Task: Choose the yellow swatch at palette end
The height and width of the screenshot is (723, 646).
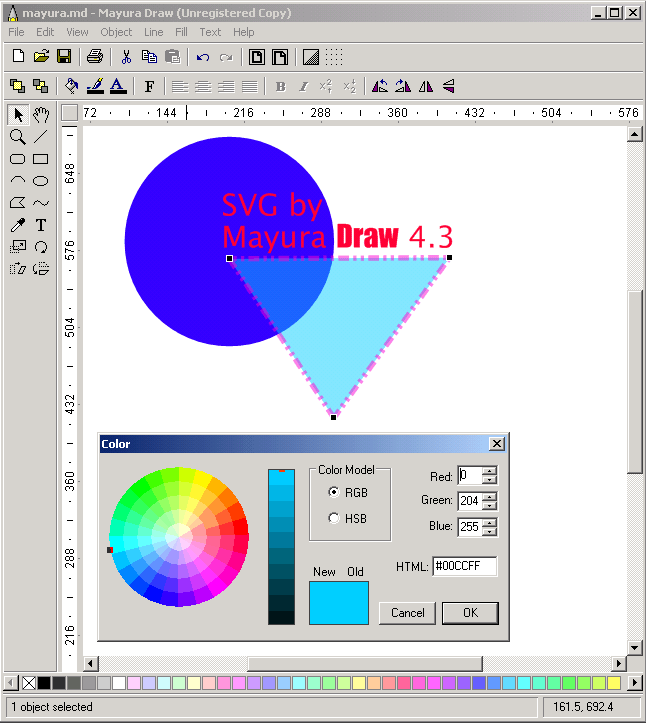Action: pyautogui.click(x=614, y=682)
